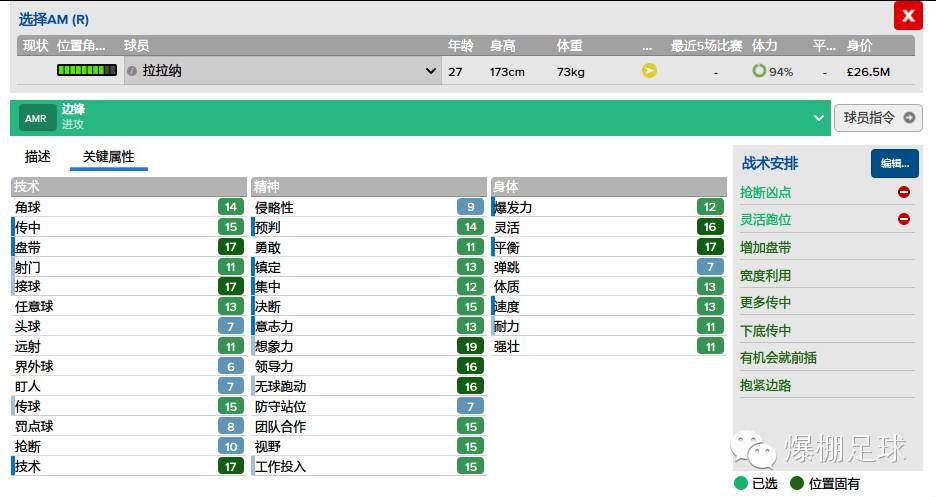Sort by 身价 column header

[x=859, y=45]
